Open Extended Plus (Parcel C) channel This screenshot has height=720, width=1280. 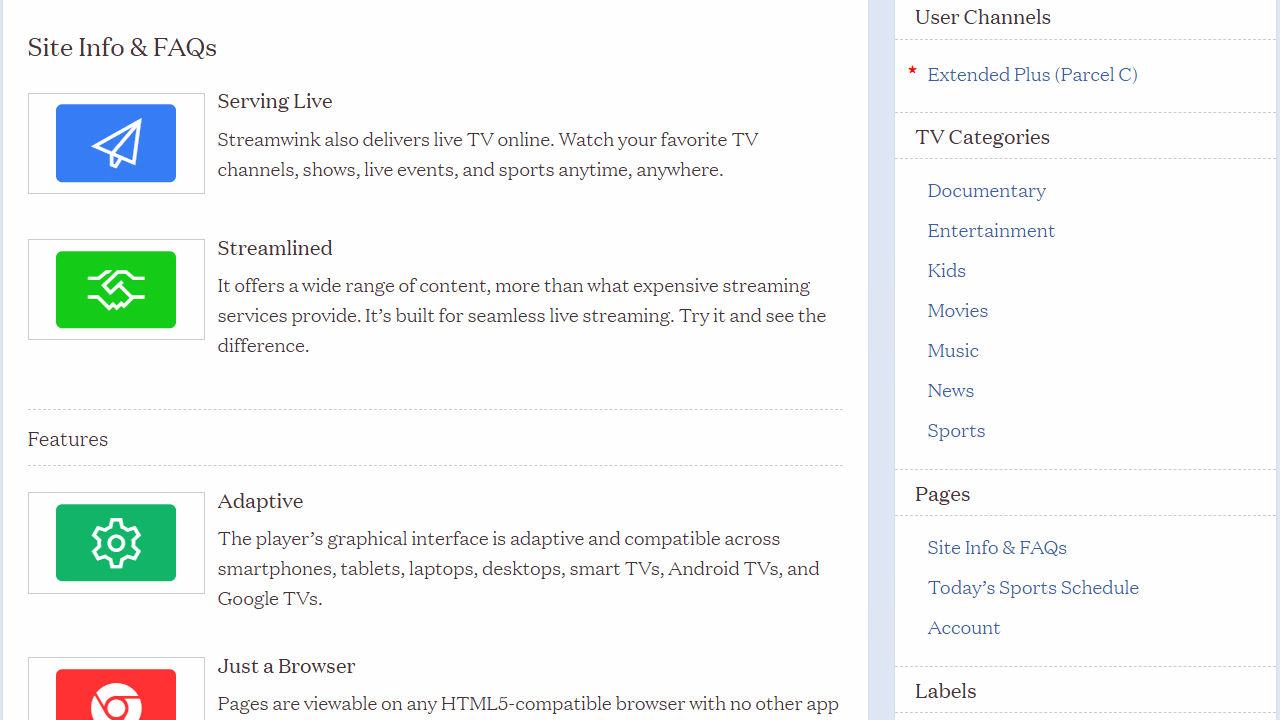click(1032, 75)
